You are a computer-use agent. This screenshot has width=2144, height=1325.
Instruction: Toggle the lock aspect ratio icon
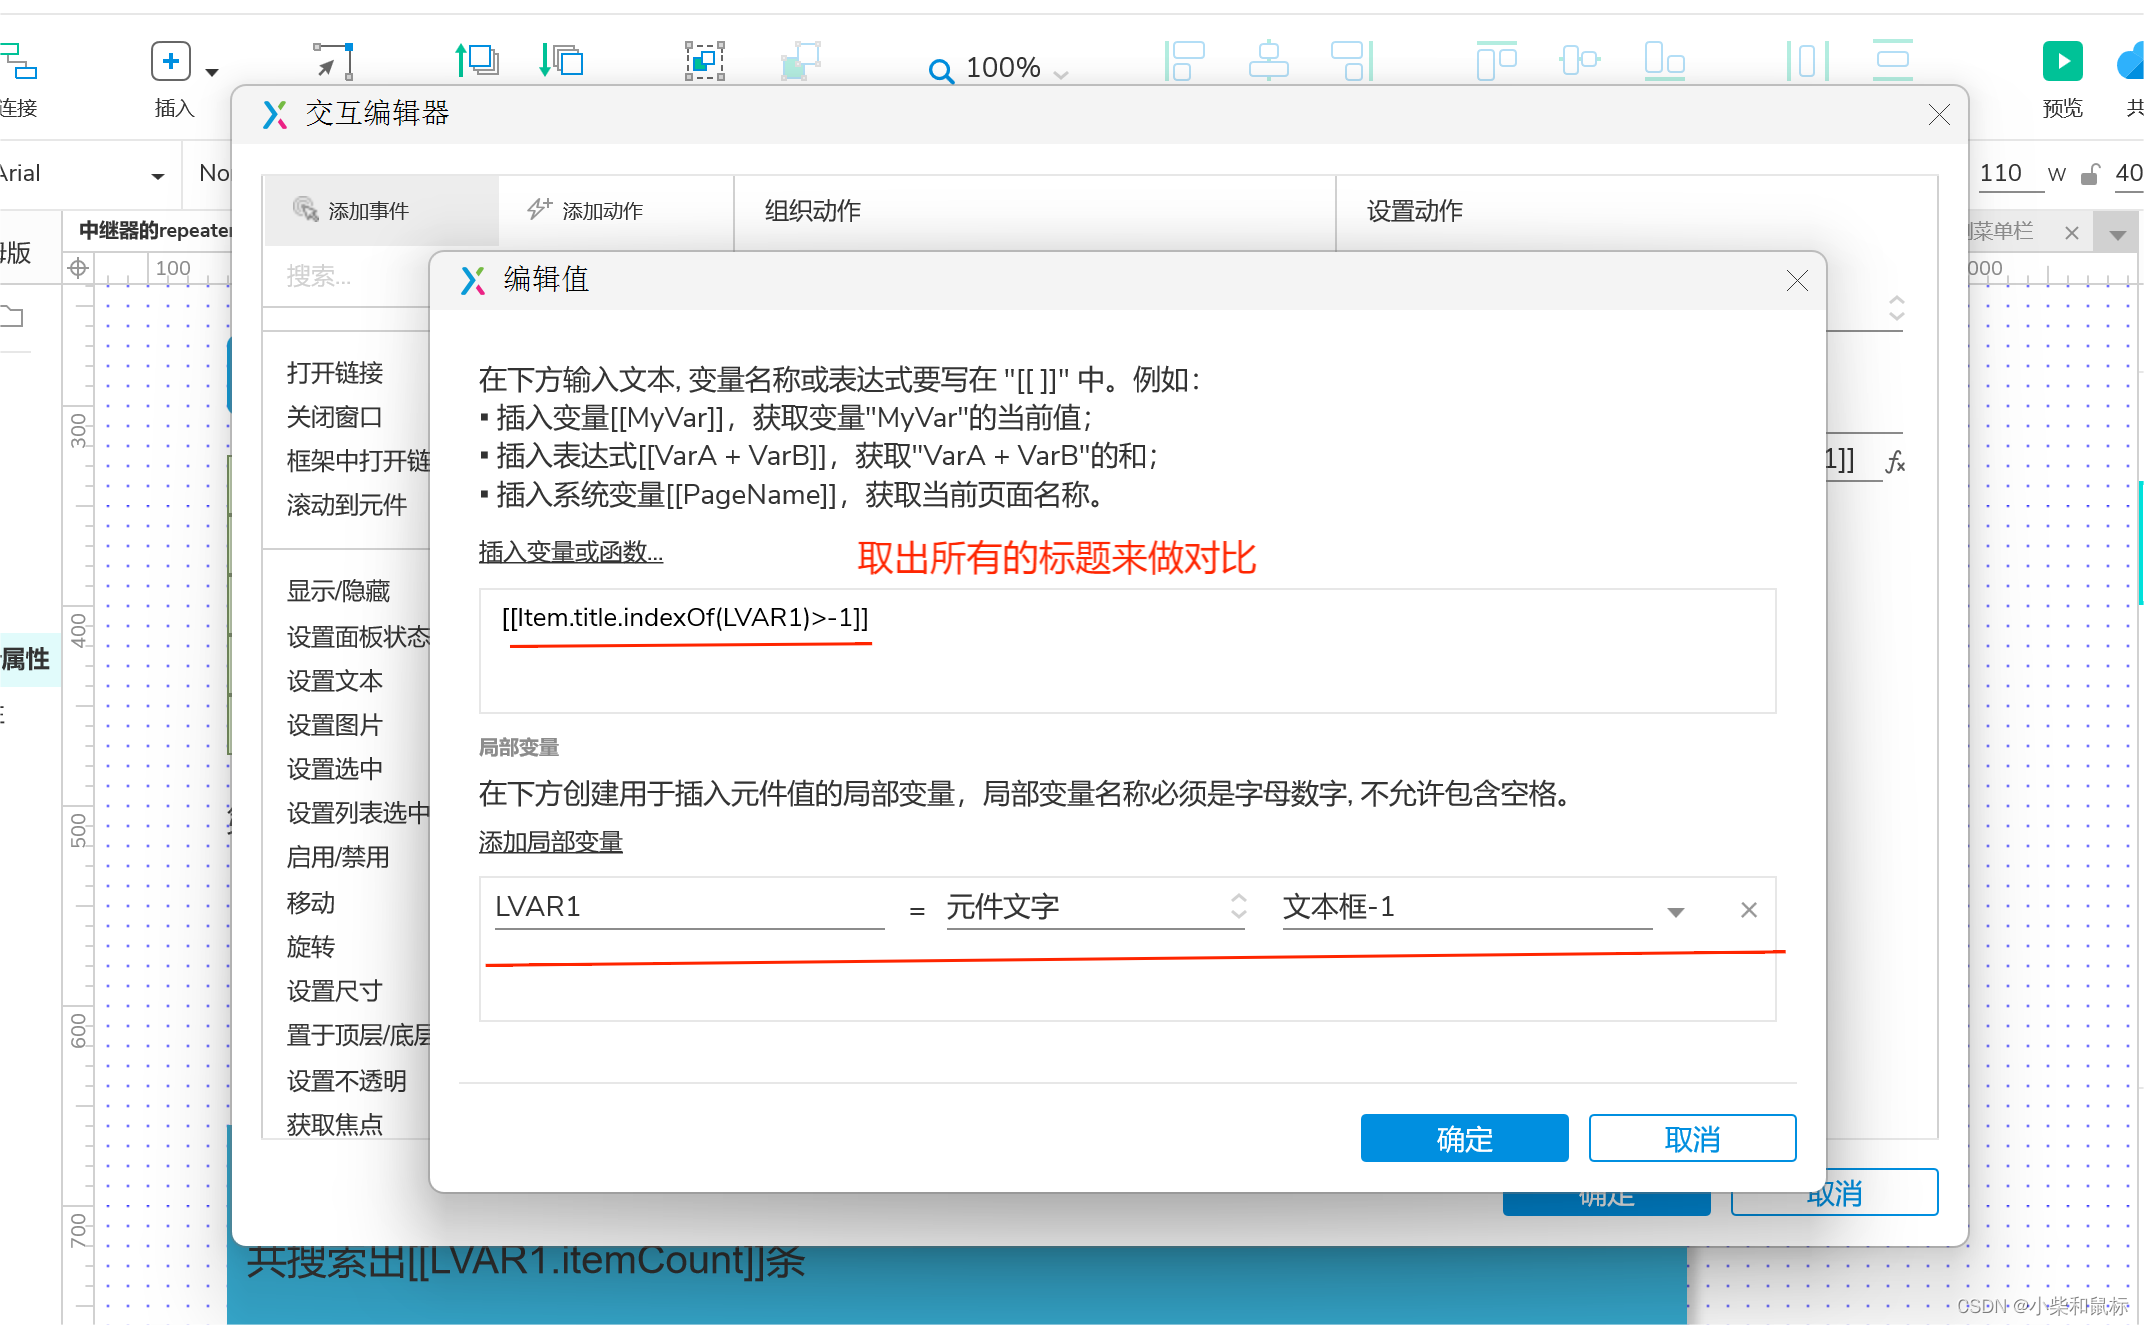pyautogui.click(x=2090, y=175)
